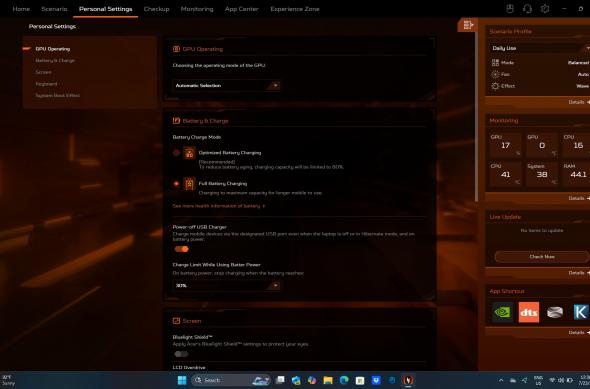This screenshot has width=590, height=389.
Task: Click the Check Now update button
Action: coord(541,257)
